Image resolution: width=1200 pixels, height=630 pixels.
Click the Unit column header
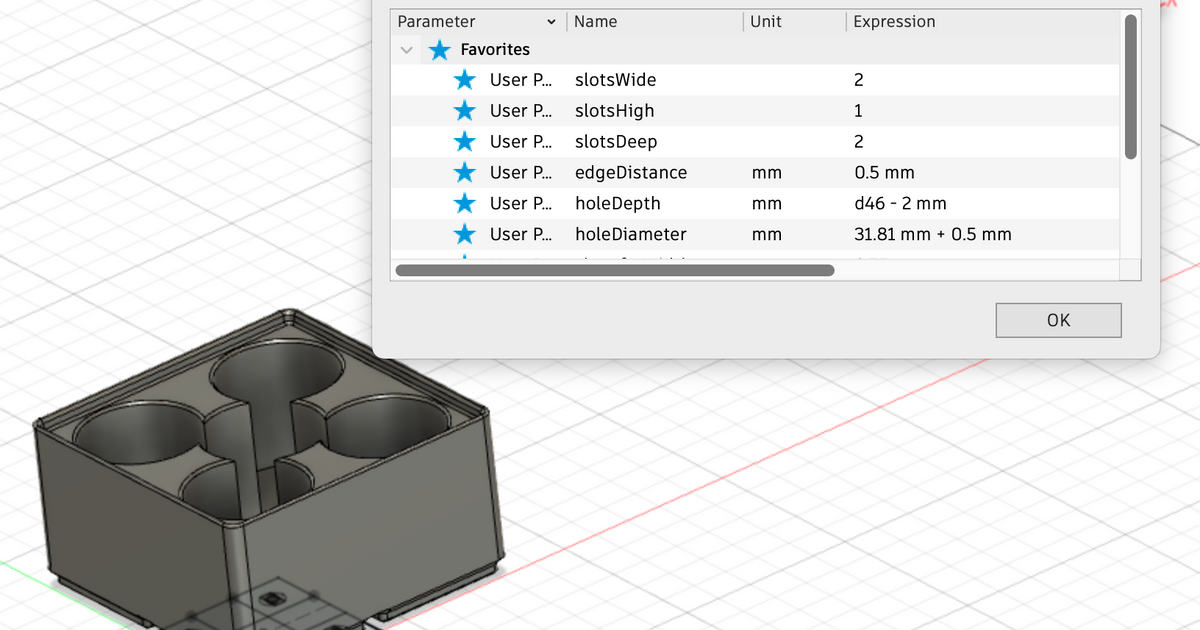coord(766,21)
